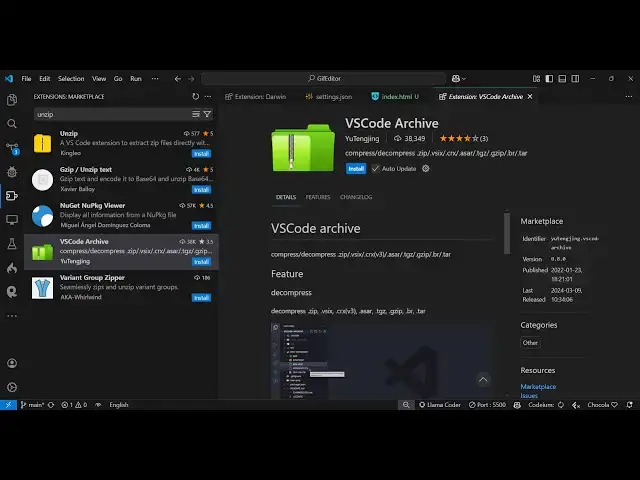Switch to index.html tab
This screenshot has width=640, height=480.
(x=395, y=97)
